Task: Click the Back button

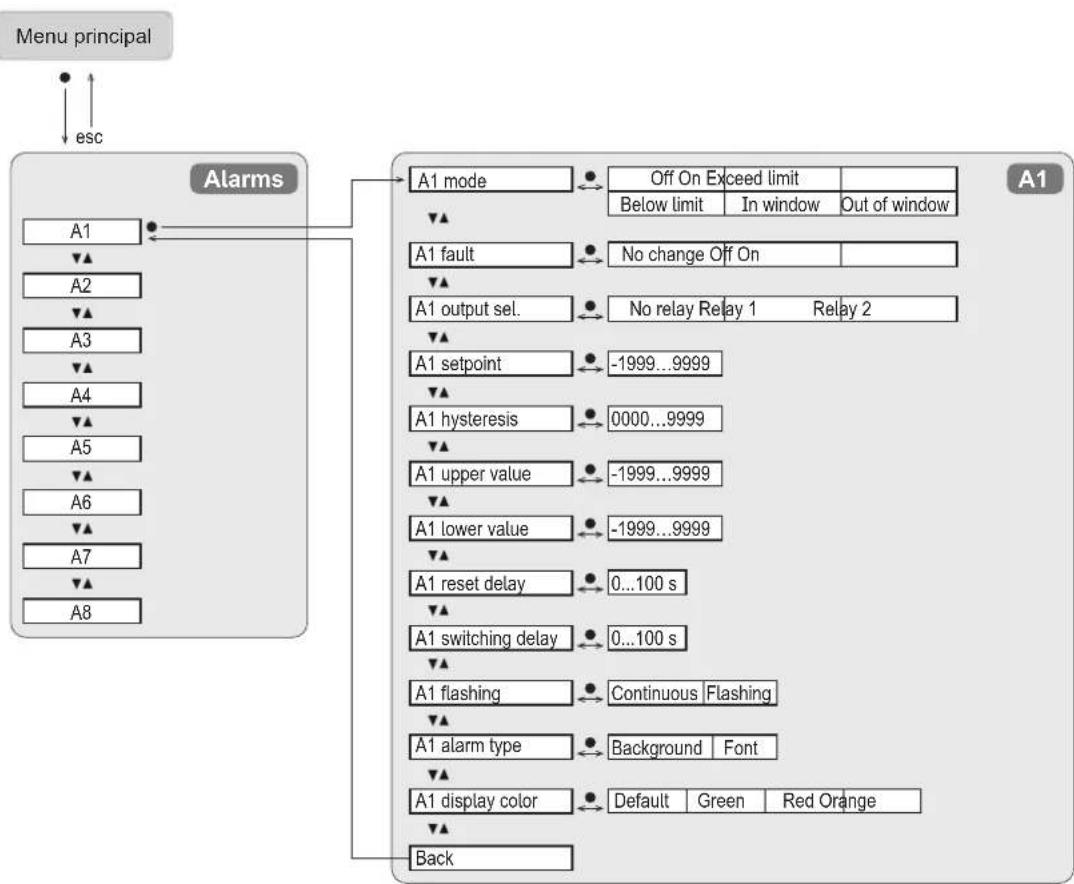Action: 490,860
